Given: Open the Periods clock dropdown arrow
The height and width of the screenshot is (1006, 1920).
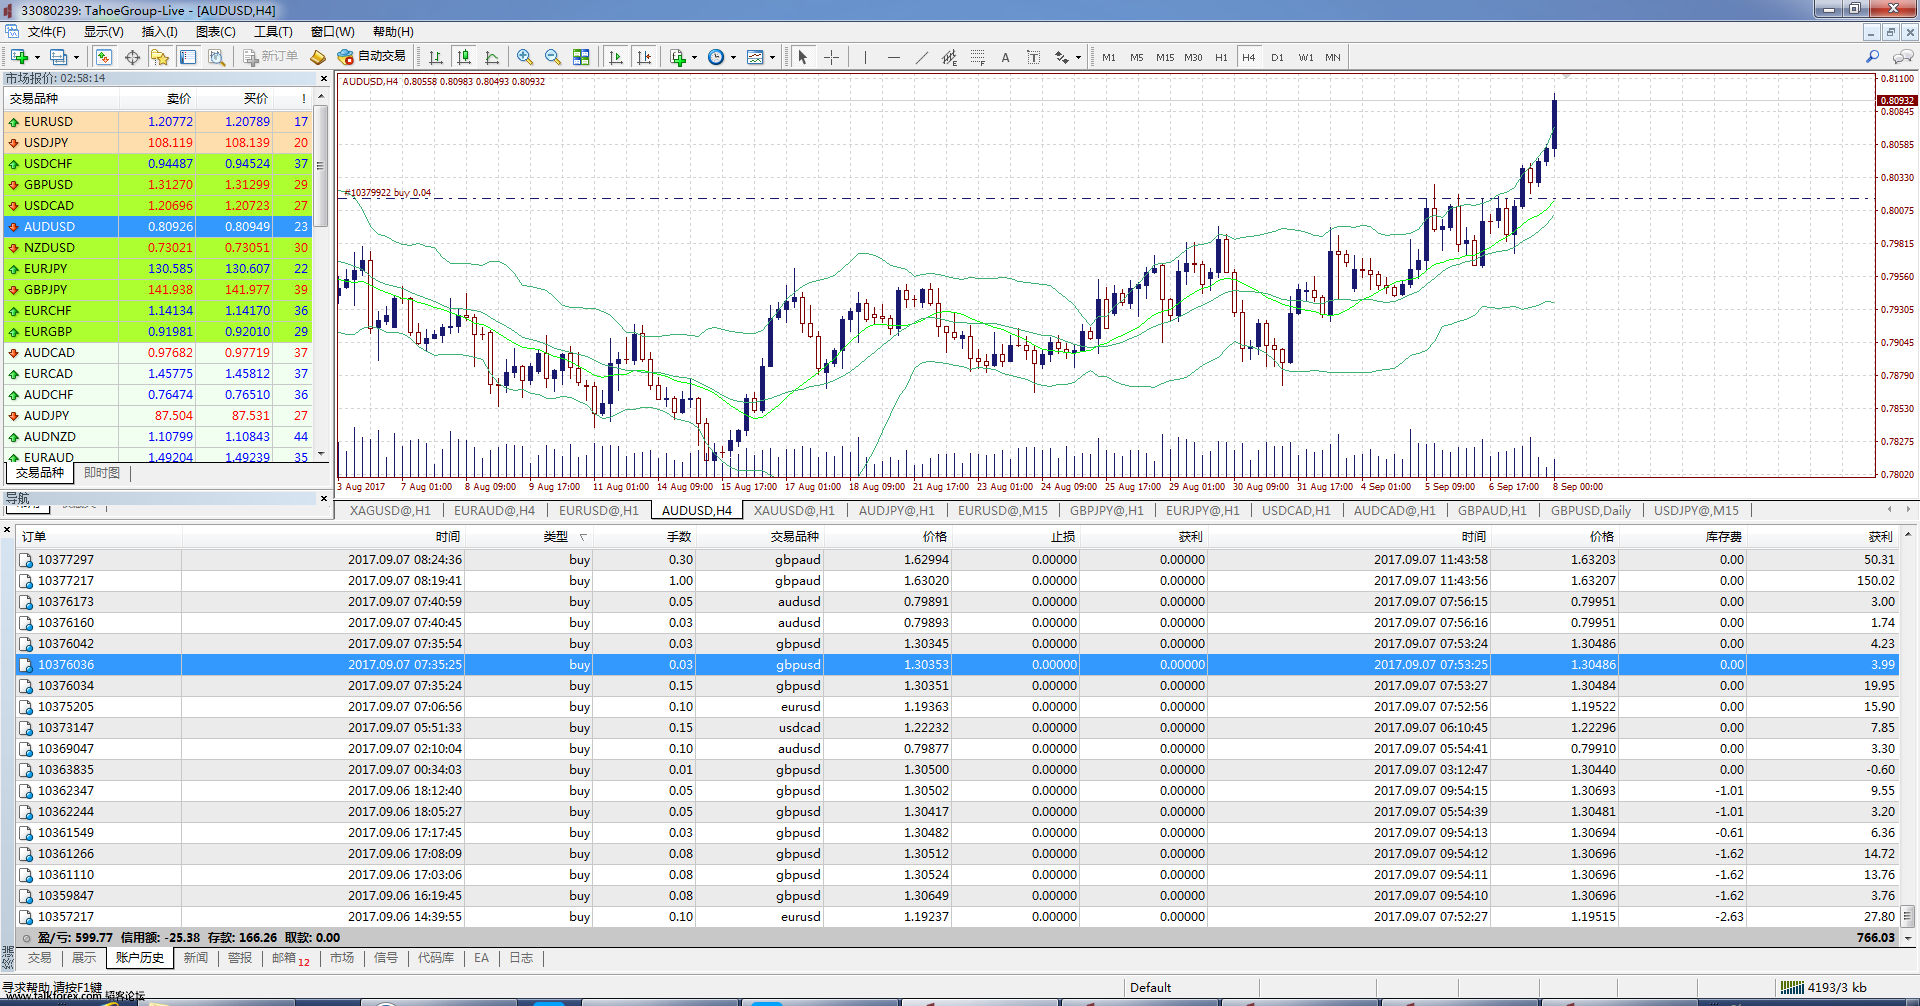Looking at the screenshot, I should point(733,58).
